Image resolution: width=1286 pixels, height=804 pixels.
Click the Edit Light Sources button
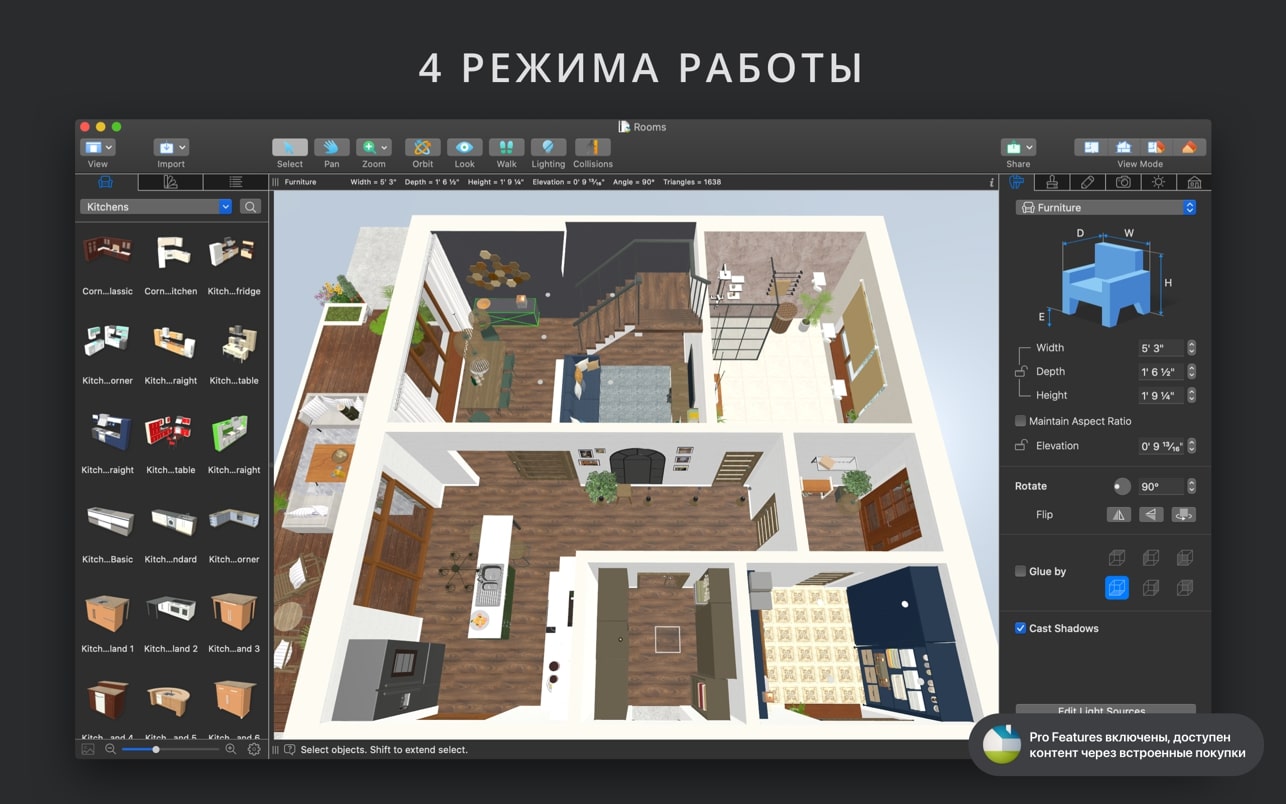pos(1104,710)
